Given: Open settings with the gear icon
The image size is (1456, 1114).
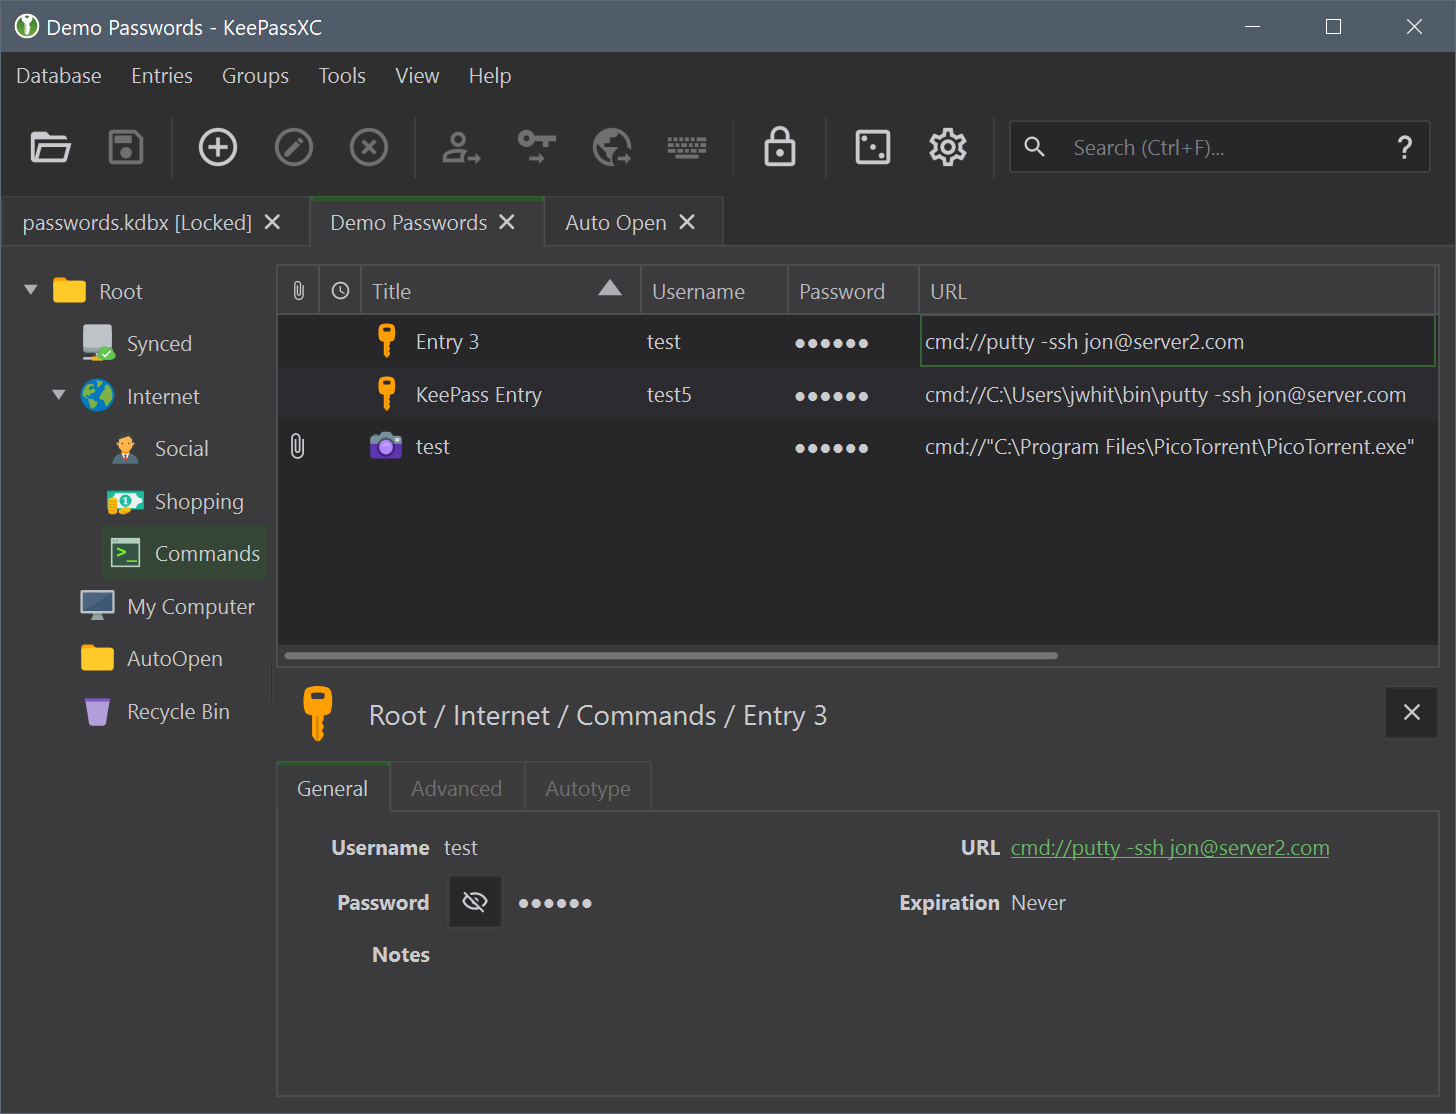Looking at the screenshot, I should tap(948, 148).
